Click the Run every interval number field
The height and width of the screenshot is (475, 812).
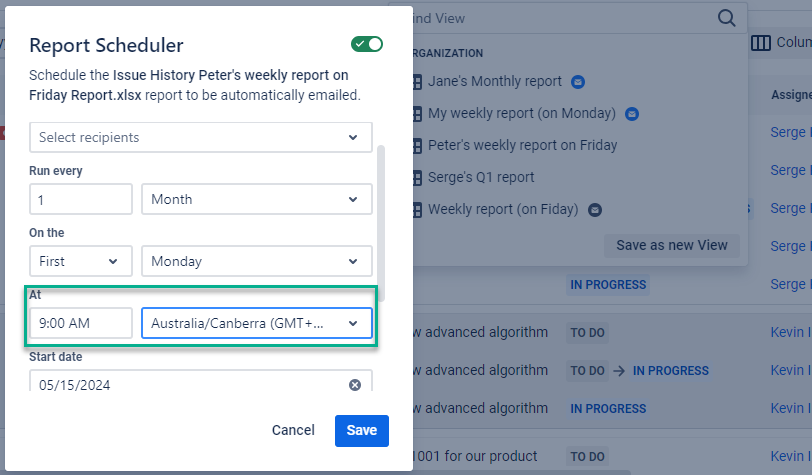(81, 199)
